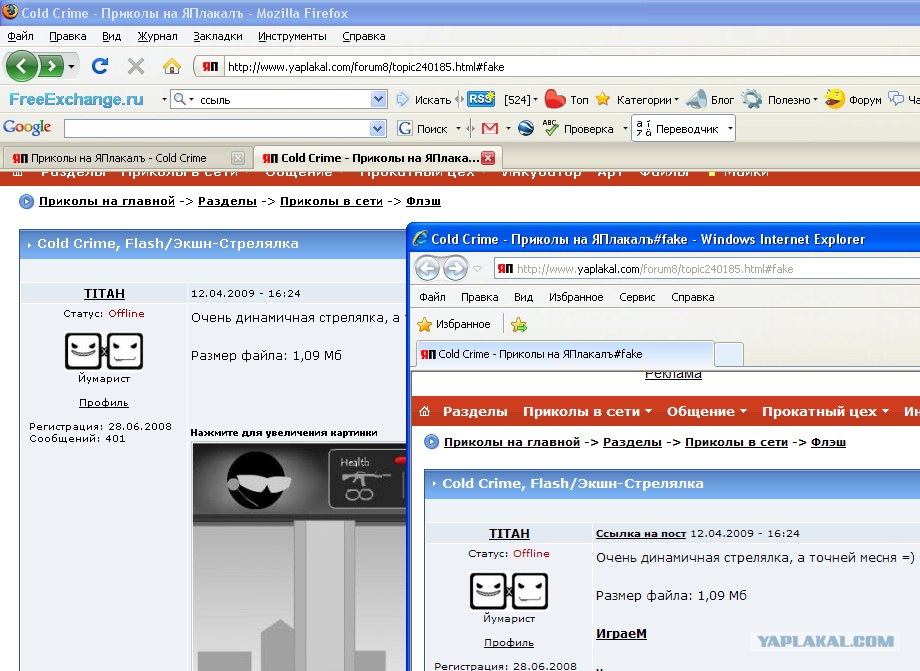Click the Искать search button
Viewport: 920px width, 671px height.
pyautogui.click(x=424, y=100)
